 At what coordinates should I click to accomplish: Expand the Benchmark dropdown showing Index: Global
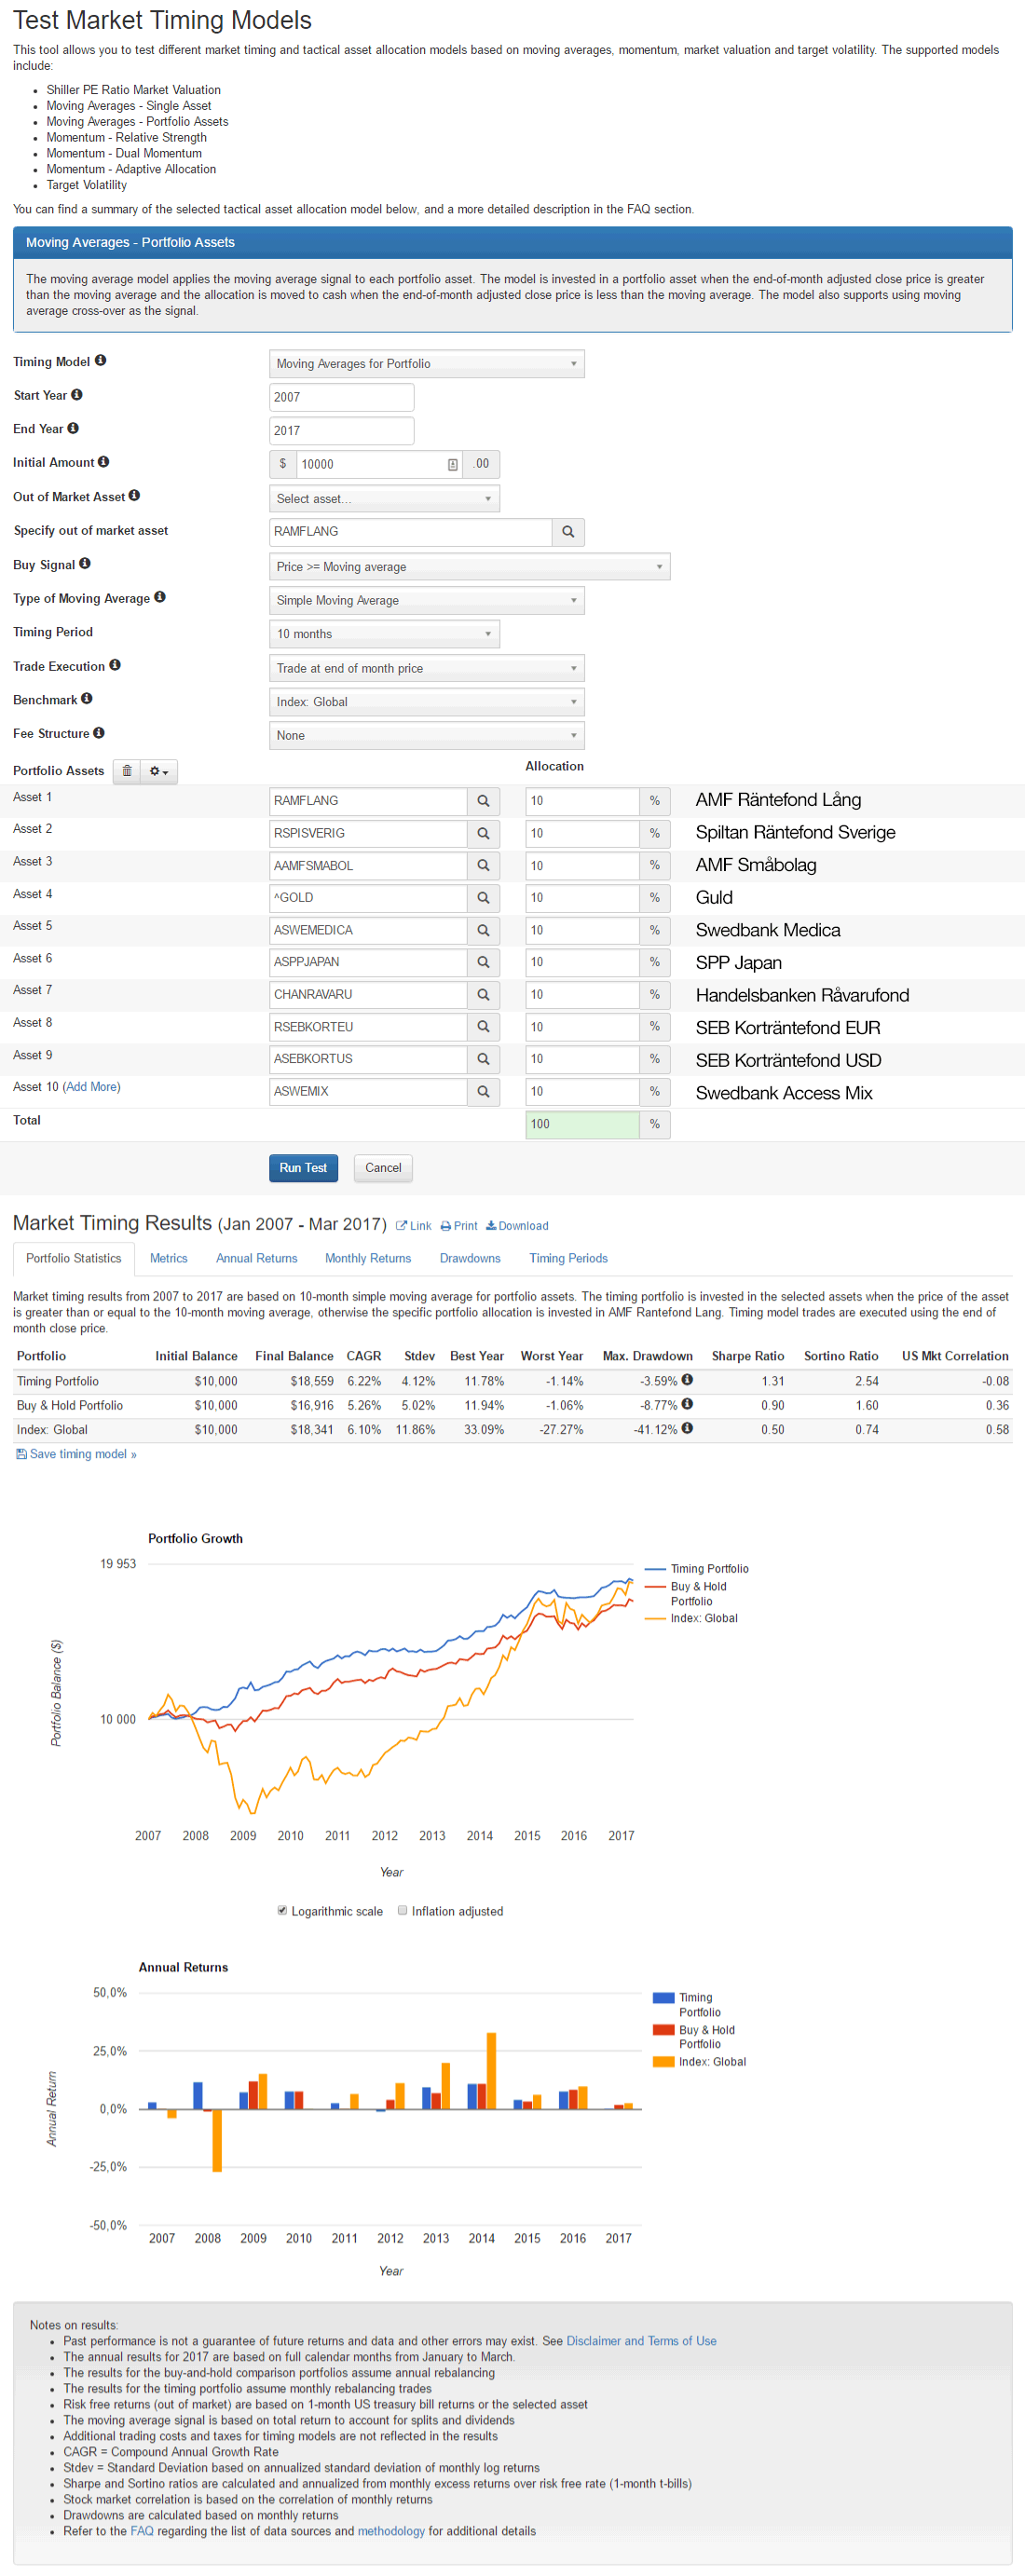(426, 702)
